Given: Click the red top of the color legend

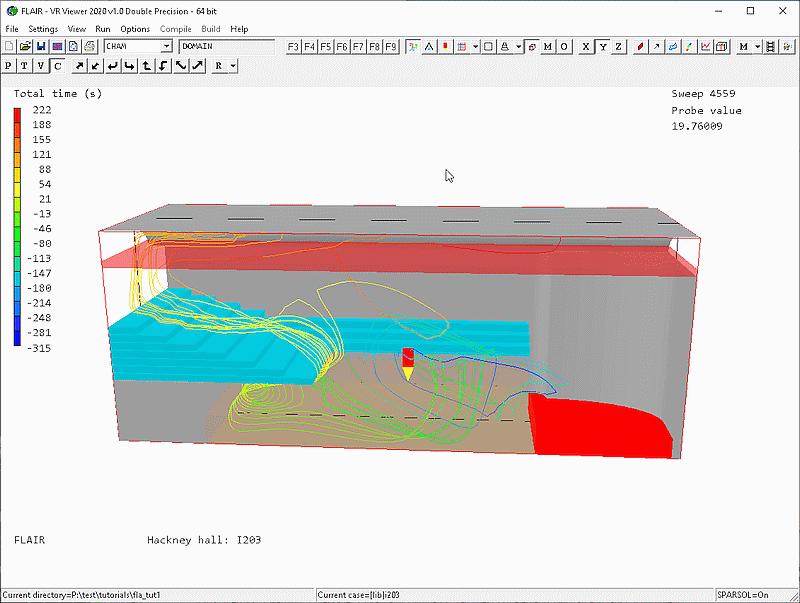Looking at the screenshot, I should coord(17,114).
